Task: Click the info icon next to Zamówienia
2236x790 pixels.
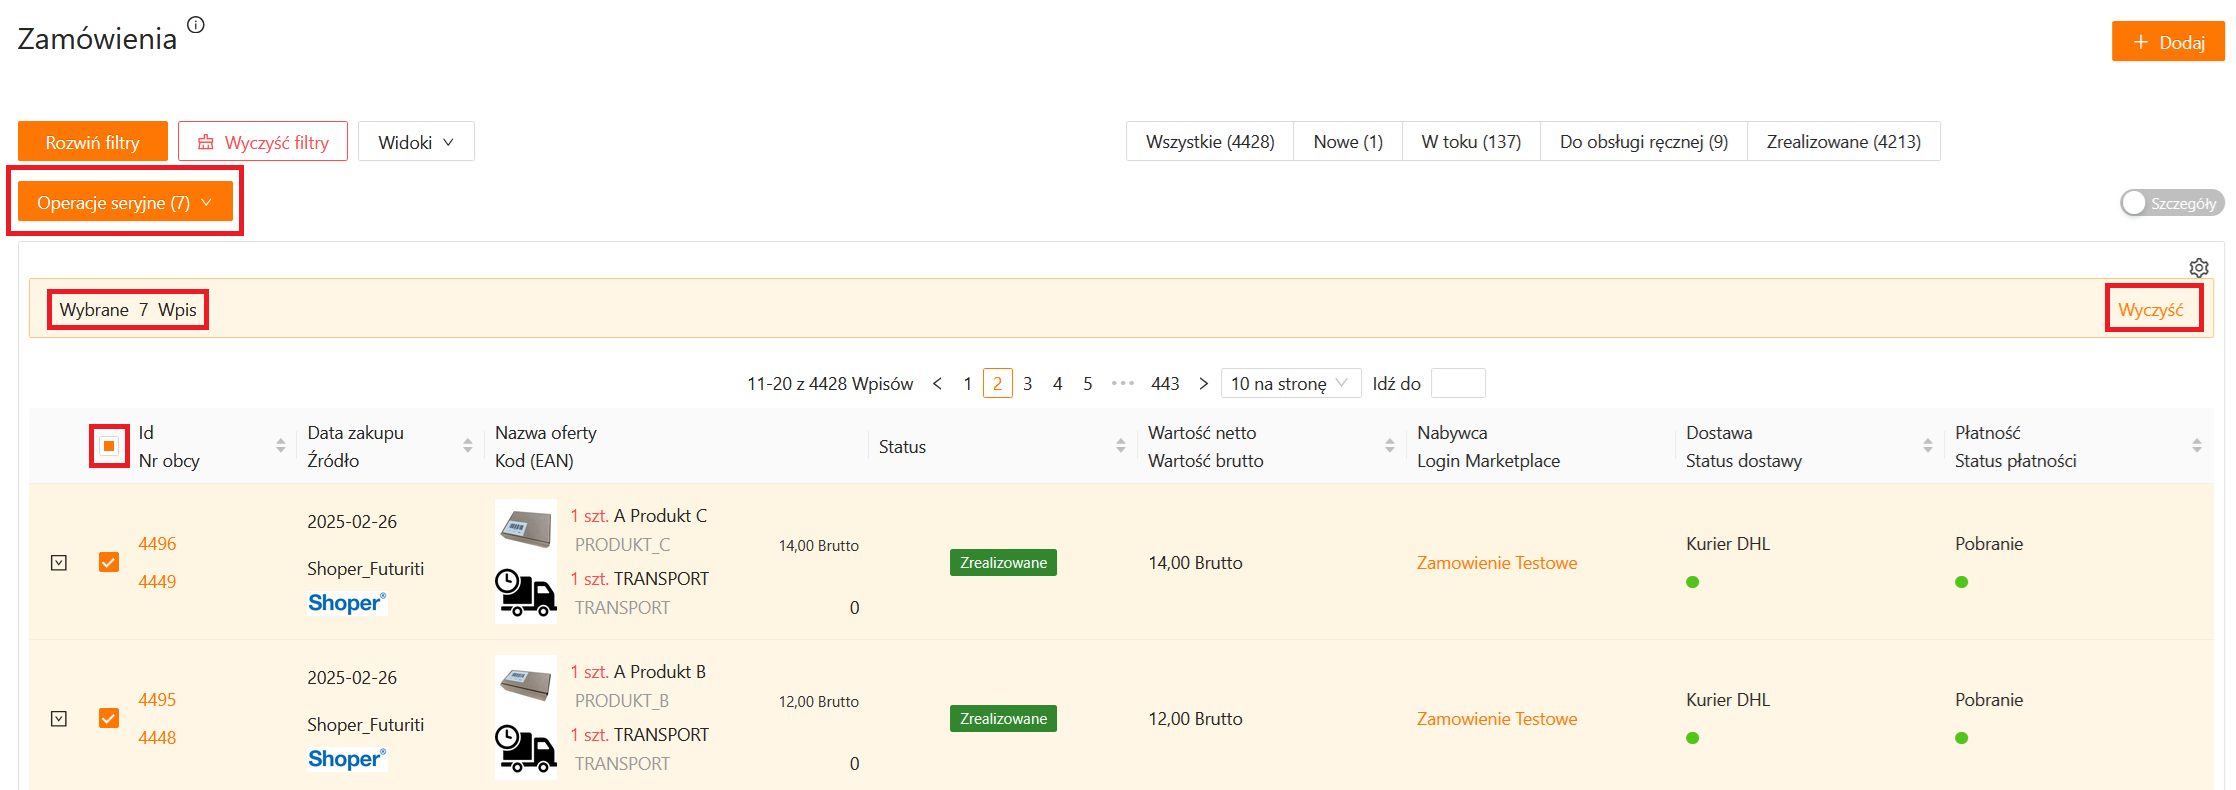Action: coord(196,25)
